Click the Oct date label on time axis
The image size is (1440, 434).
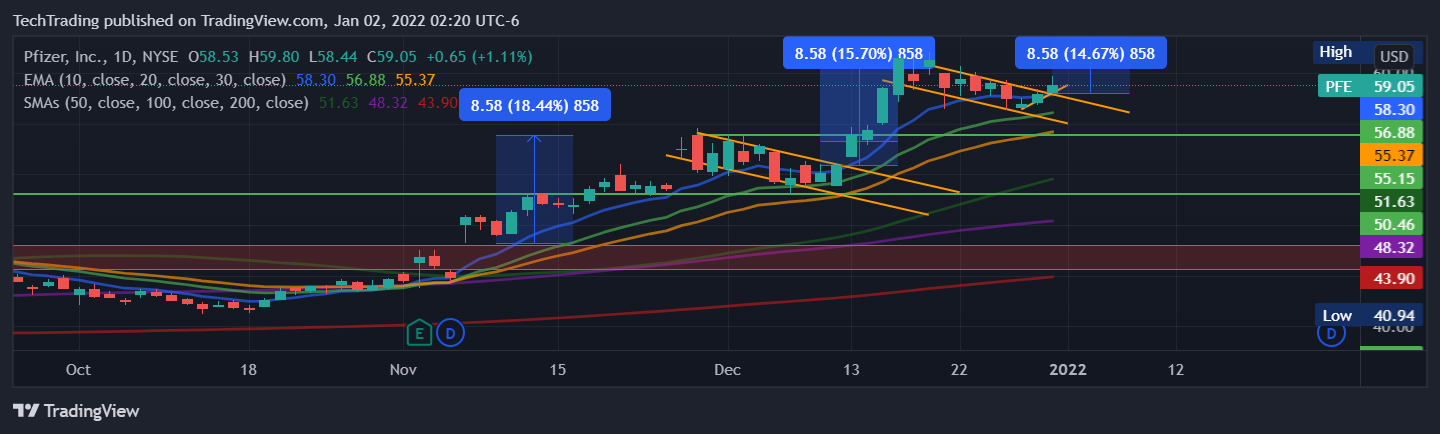[x=78, y=369]
